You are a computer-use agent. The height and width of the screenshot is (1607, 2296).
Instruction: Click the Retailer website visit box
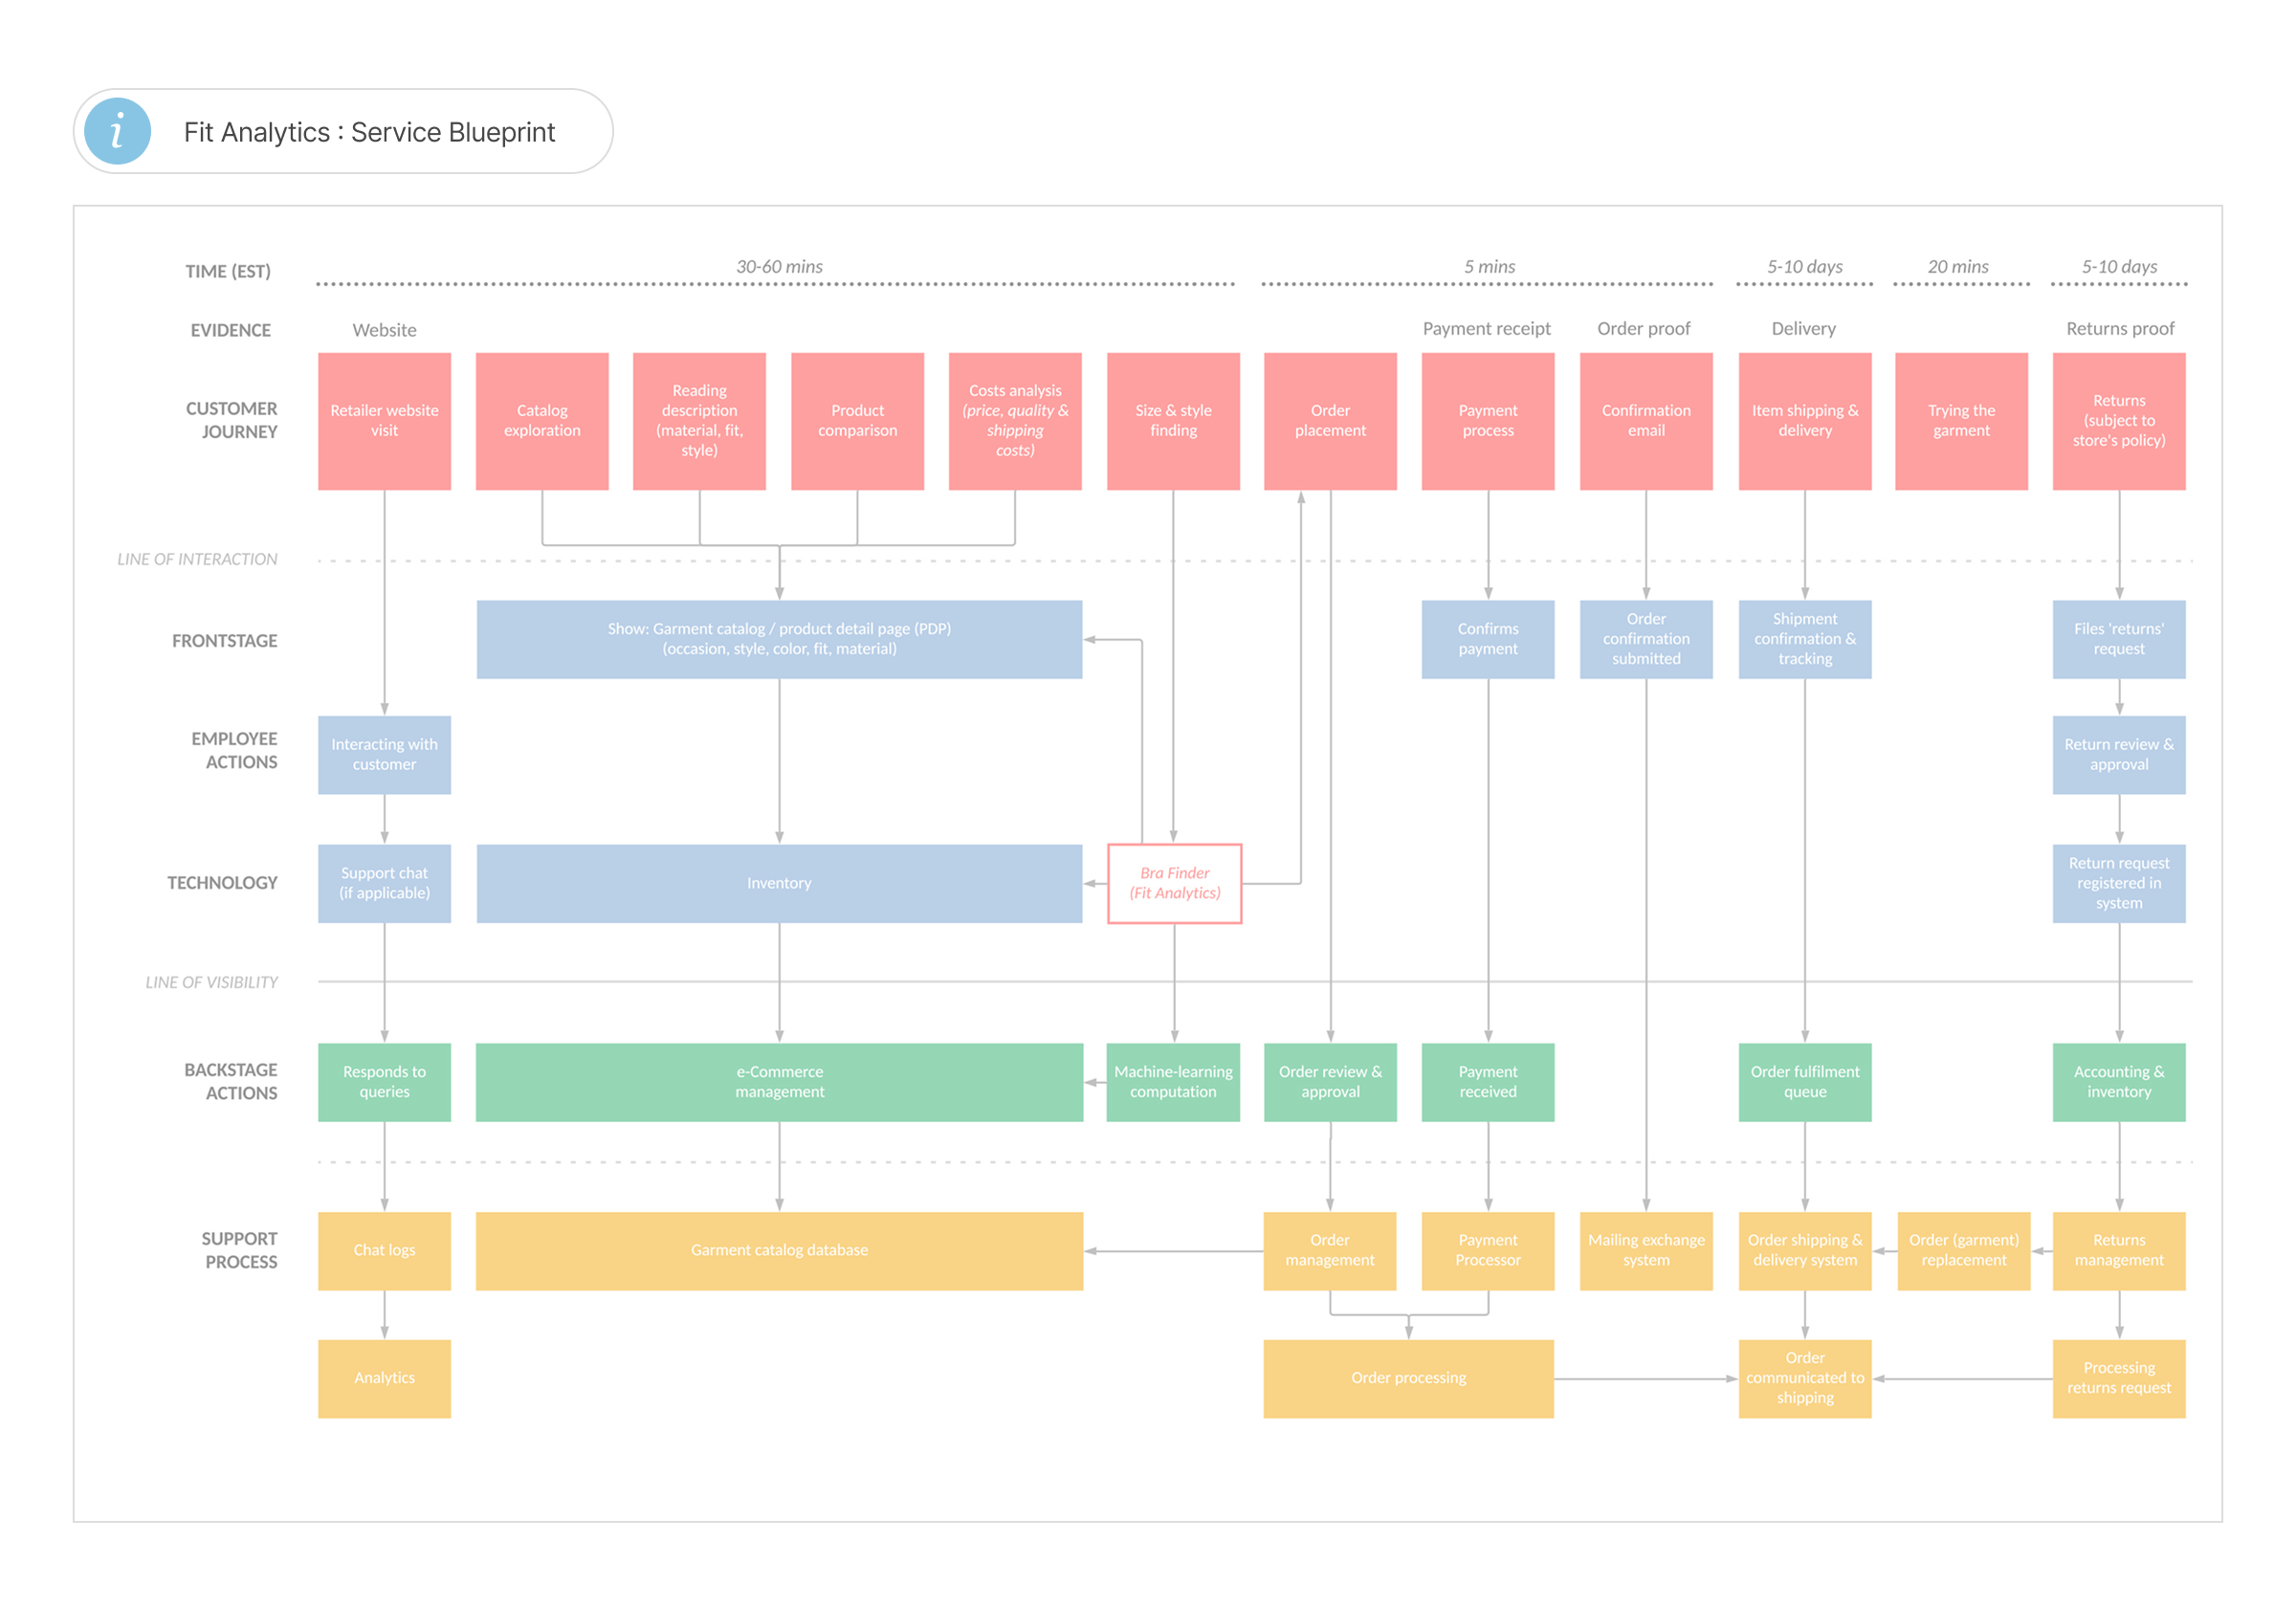pyautogui.click(x=384, y=421)
